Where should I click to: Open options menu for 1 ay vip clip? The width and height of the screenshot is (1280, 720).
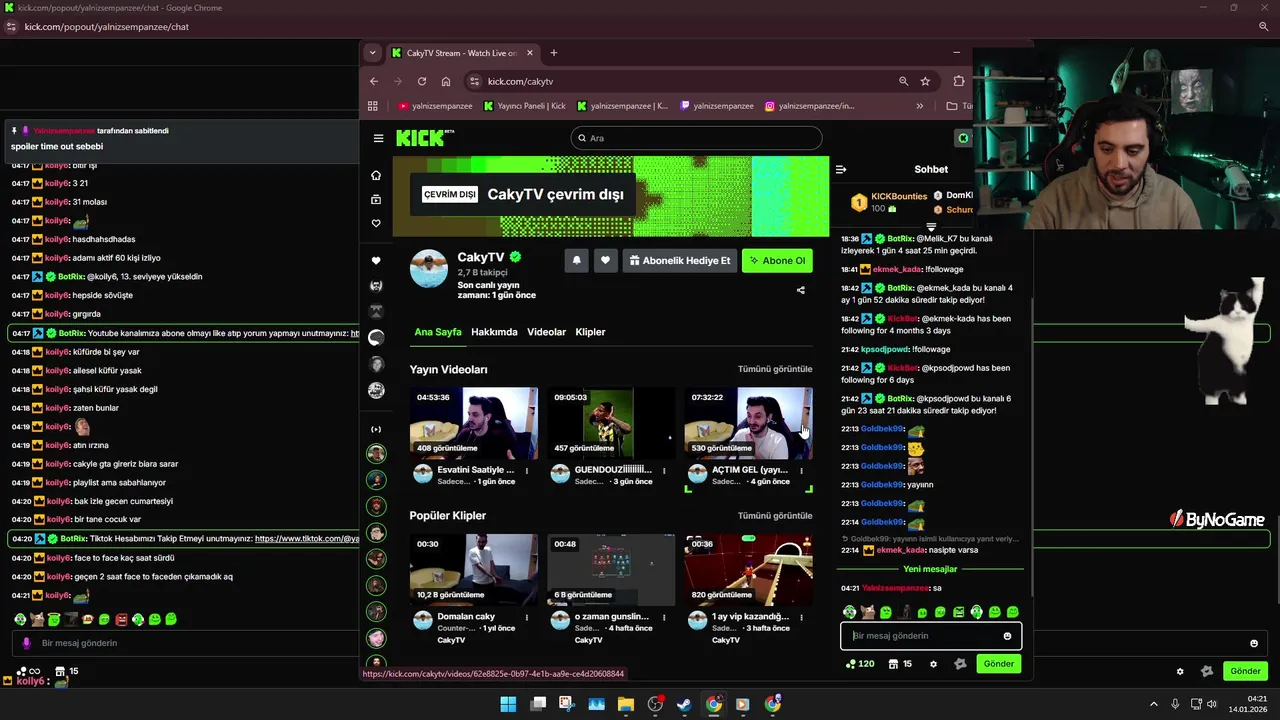(800, 616)
